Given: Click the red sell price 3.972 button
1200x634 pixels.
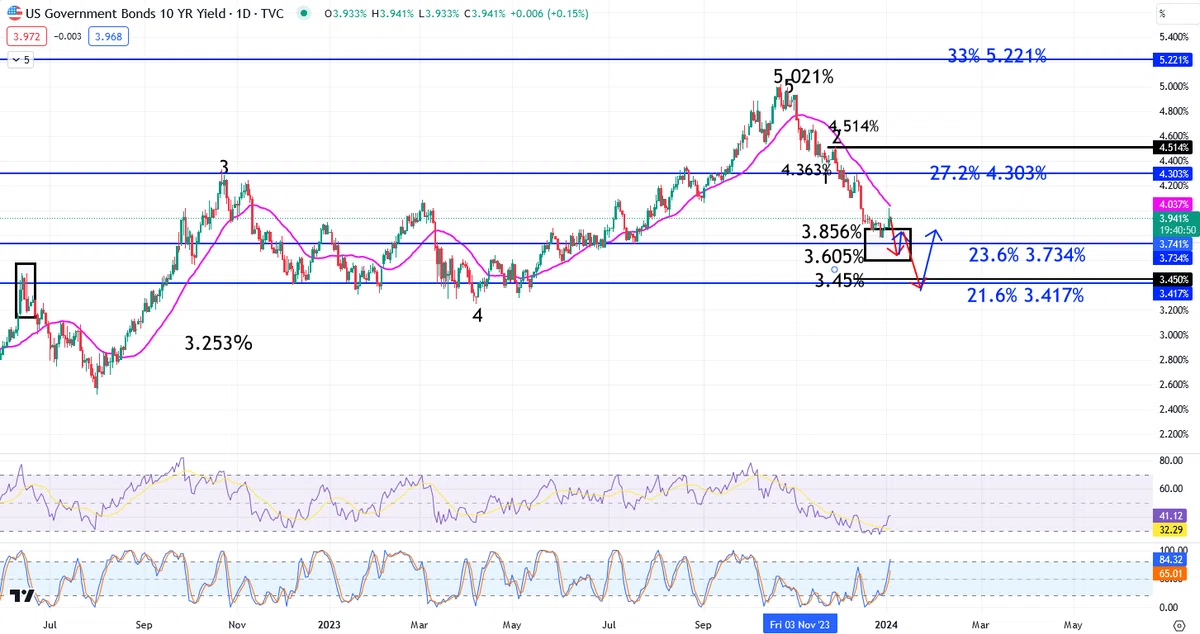Looking at the screenshot, I should (25, 37).
